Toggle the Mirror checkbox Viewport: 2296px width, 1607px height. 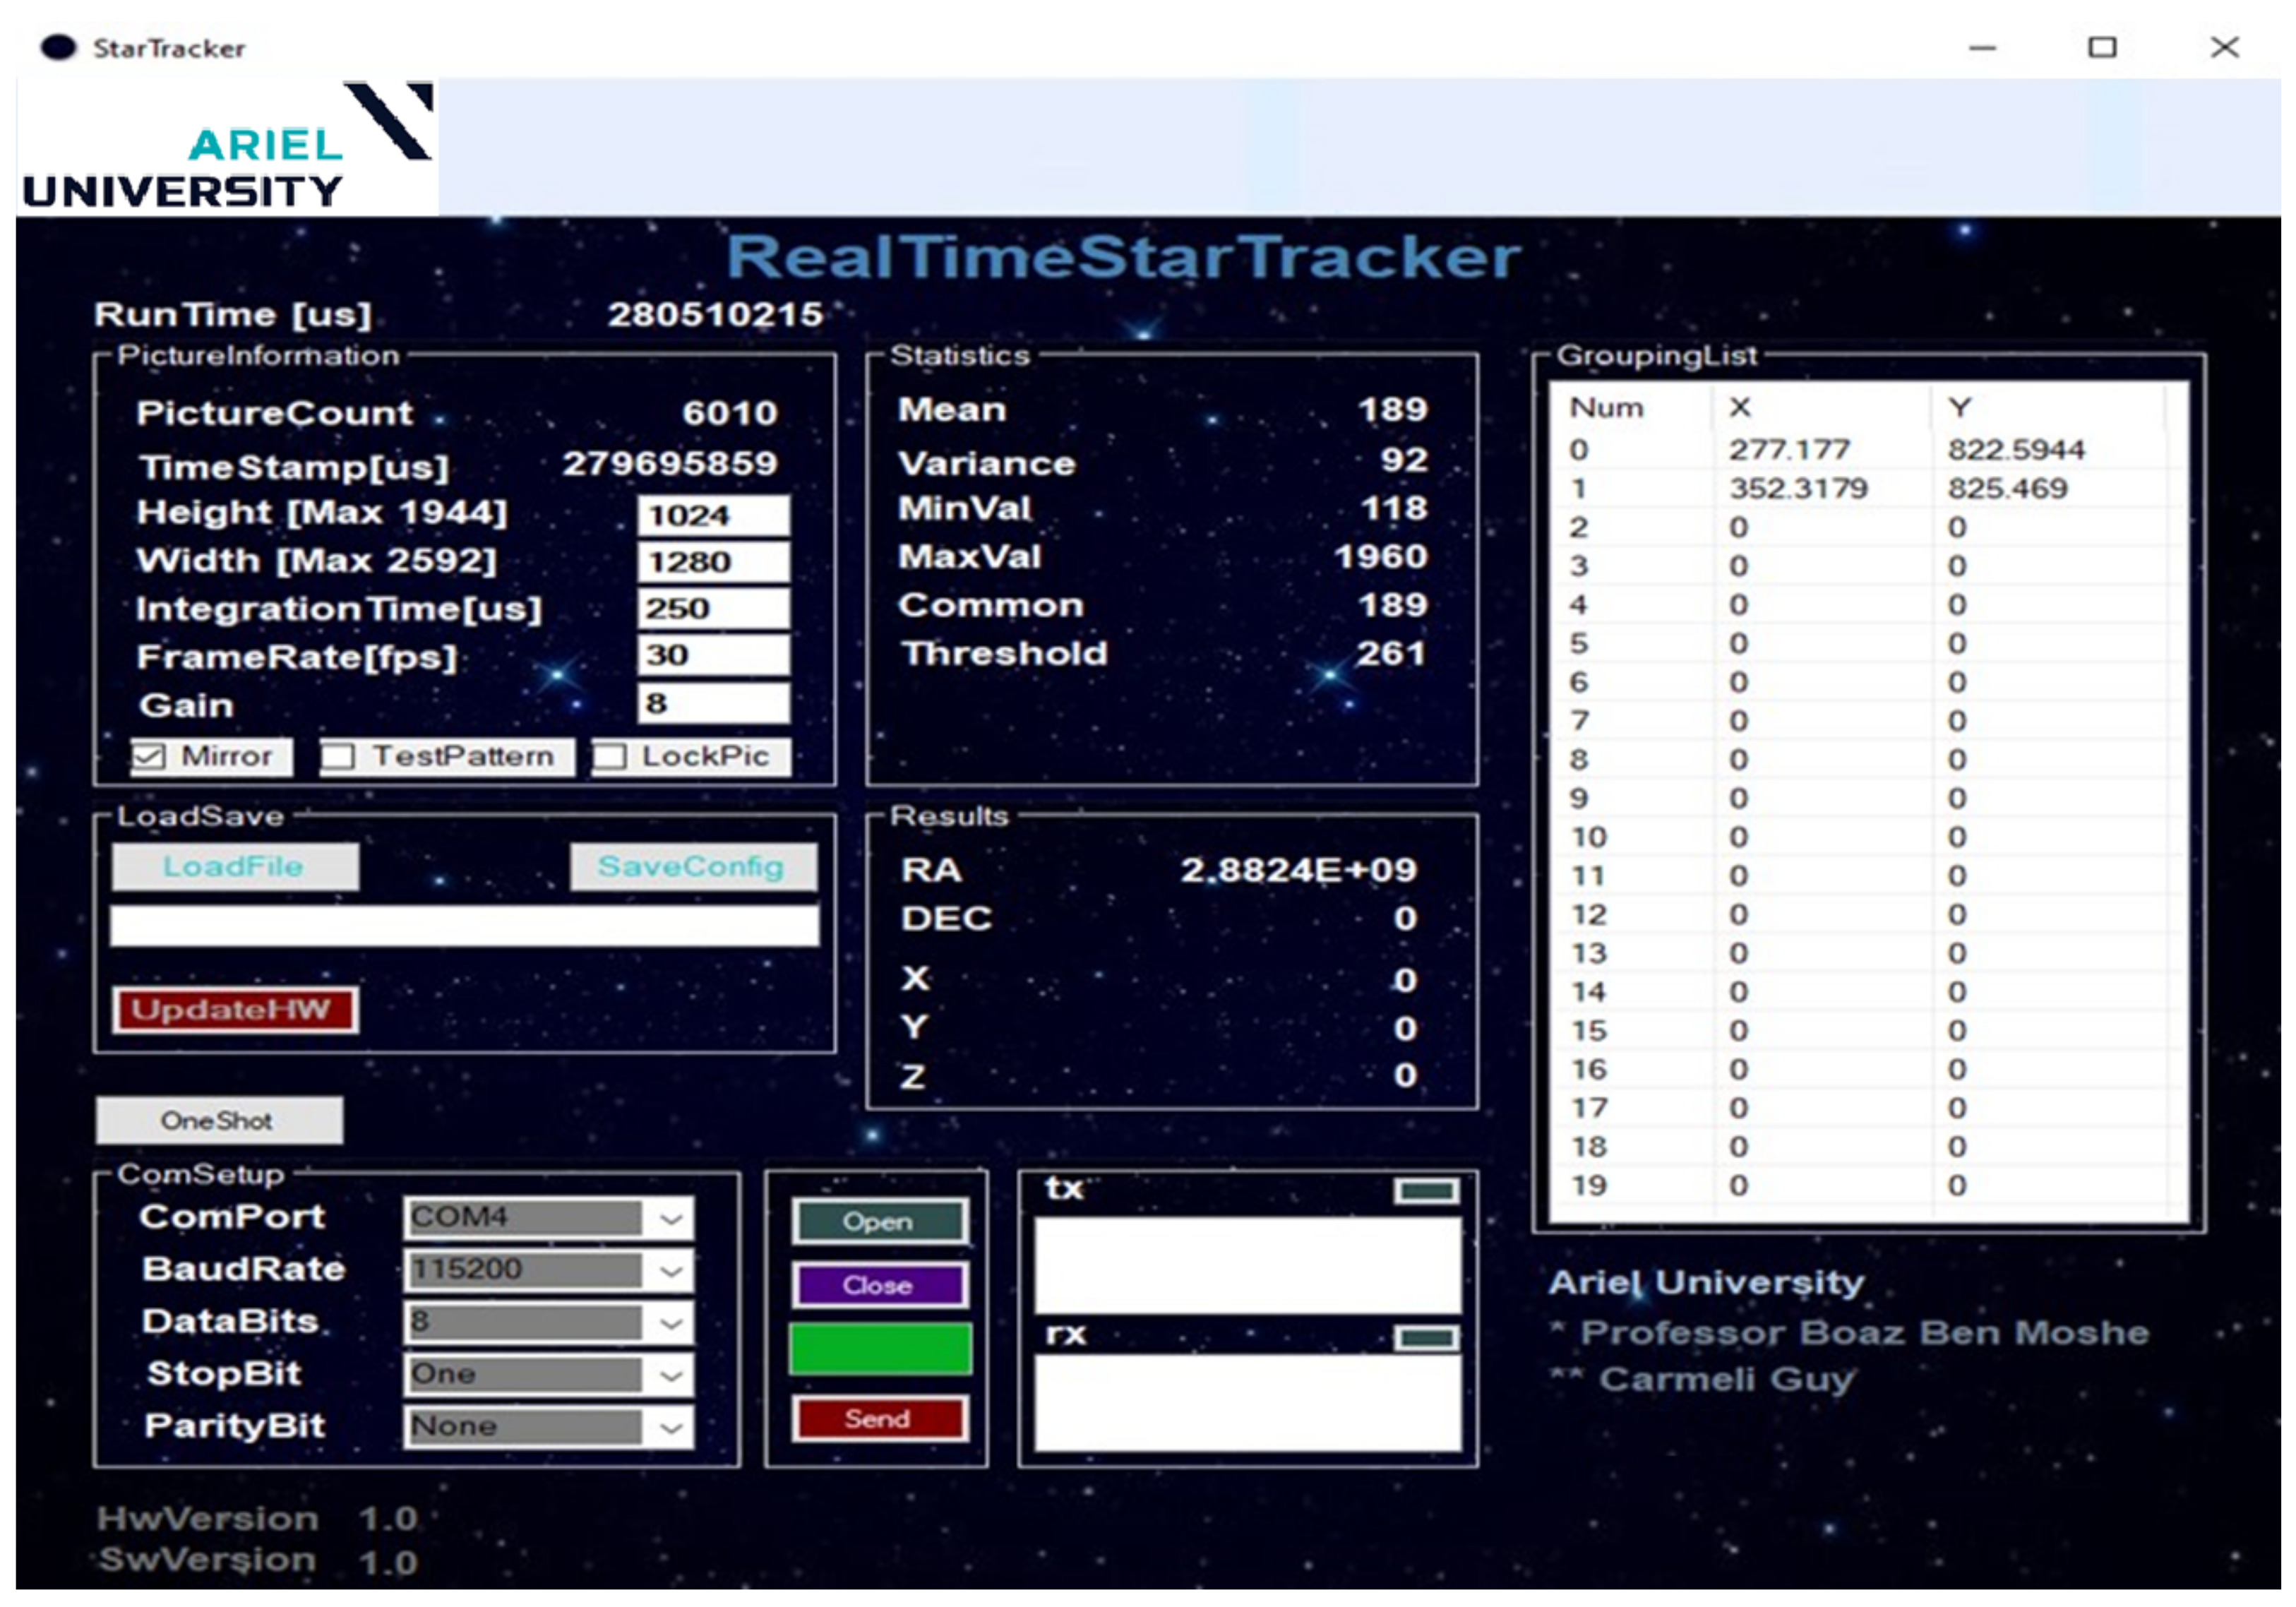(149, 757)
